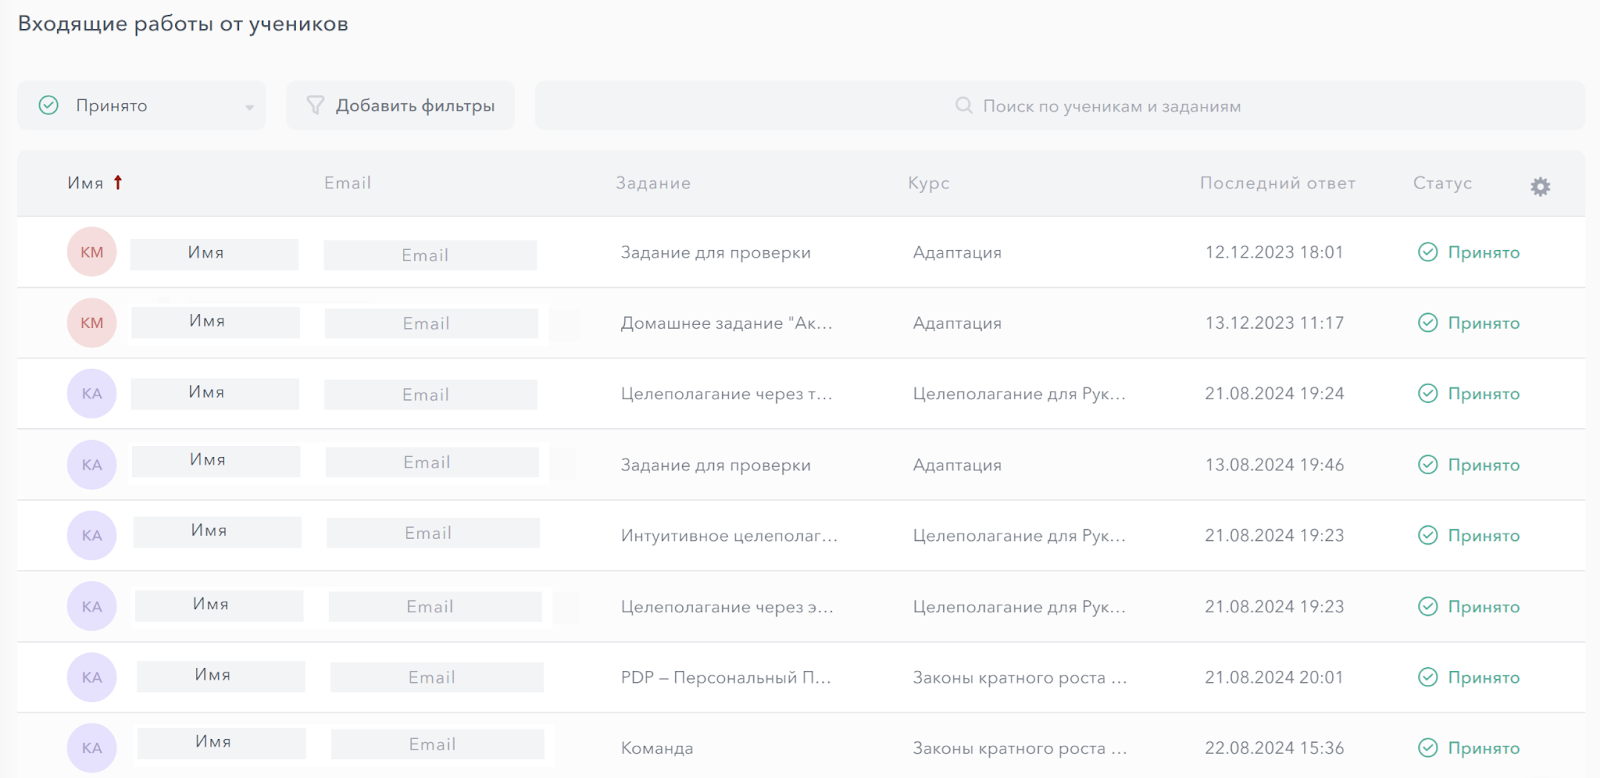Click Принято status in 13.08.2024 19:46 row
Screen dimensions: 1600x778
point(1483,465)
